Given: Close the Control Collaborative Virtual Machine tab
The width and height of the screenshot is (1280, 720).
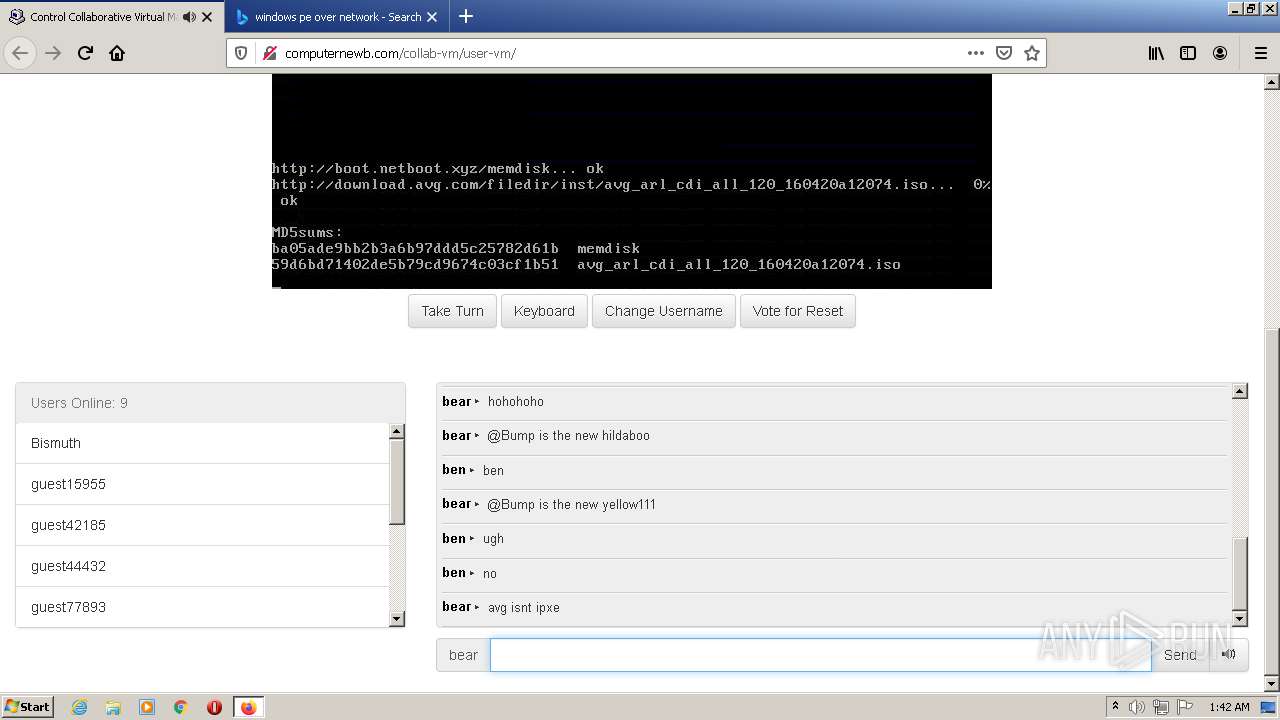Looking at the screenshot, I should [207, 17].
